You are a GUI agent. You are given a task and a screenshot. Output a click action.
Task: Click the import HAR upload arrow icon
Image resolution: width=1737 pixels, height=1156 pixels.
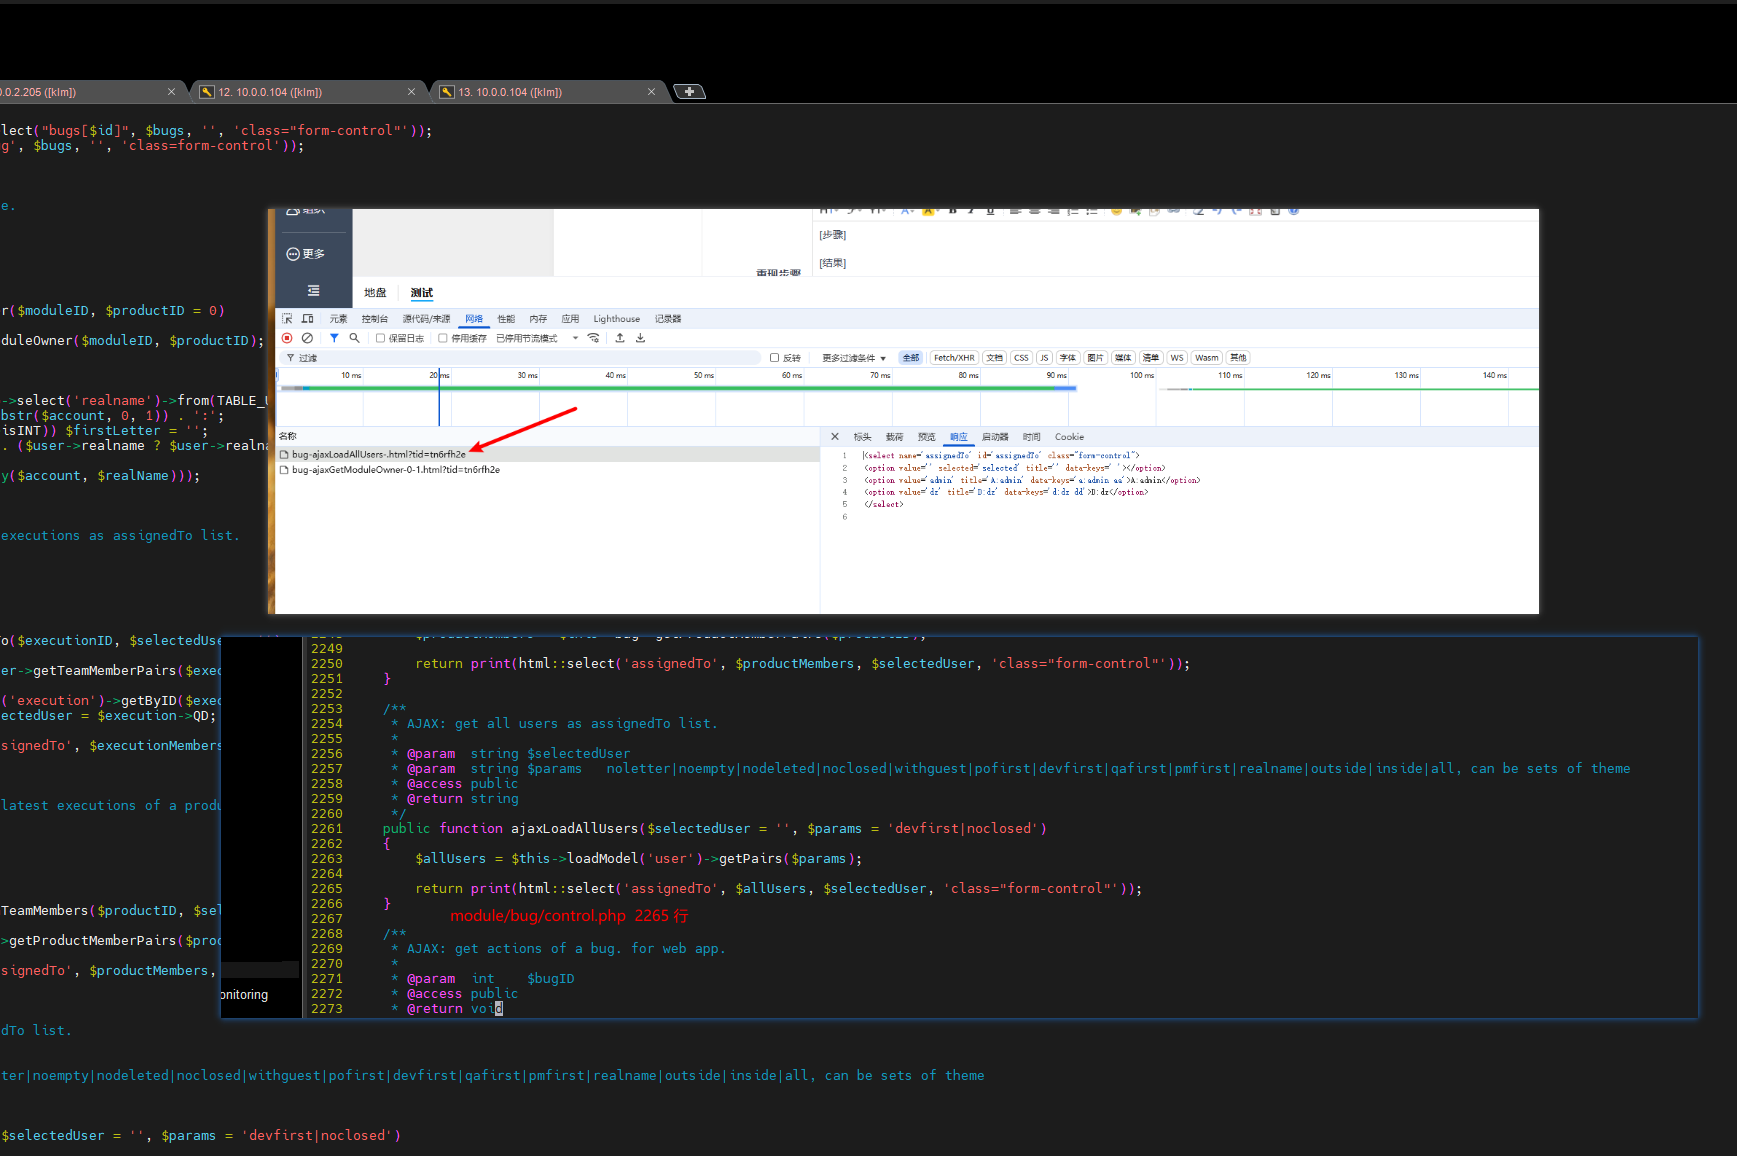tap(620, 338)
